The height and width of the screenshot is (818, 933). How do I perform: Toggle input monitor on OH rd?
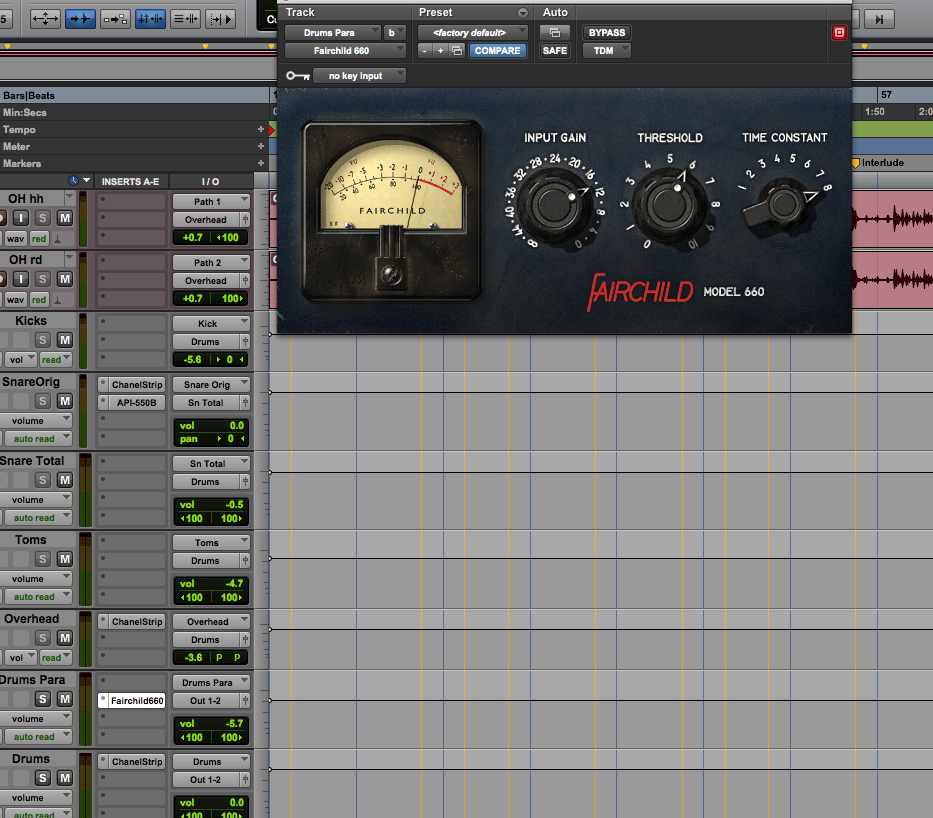(21, 279)
